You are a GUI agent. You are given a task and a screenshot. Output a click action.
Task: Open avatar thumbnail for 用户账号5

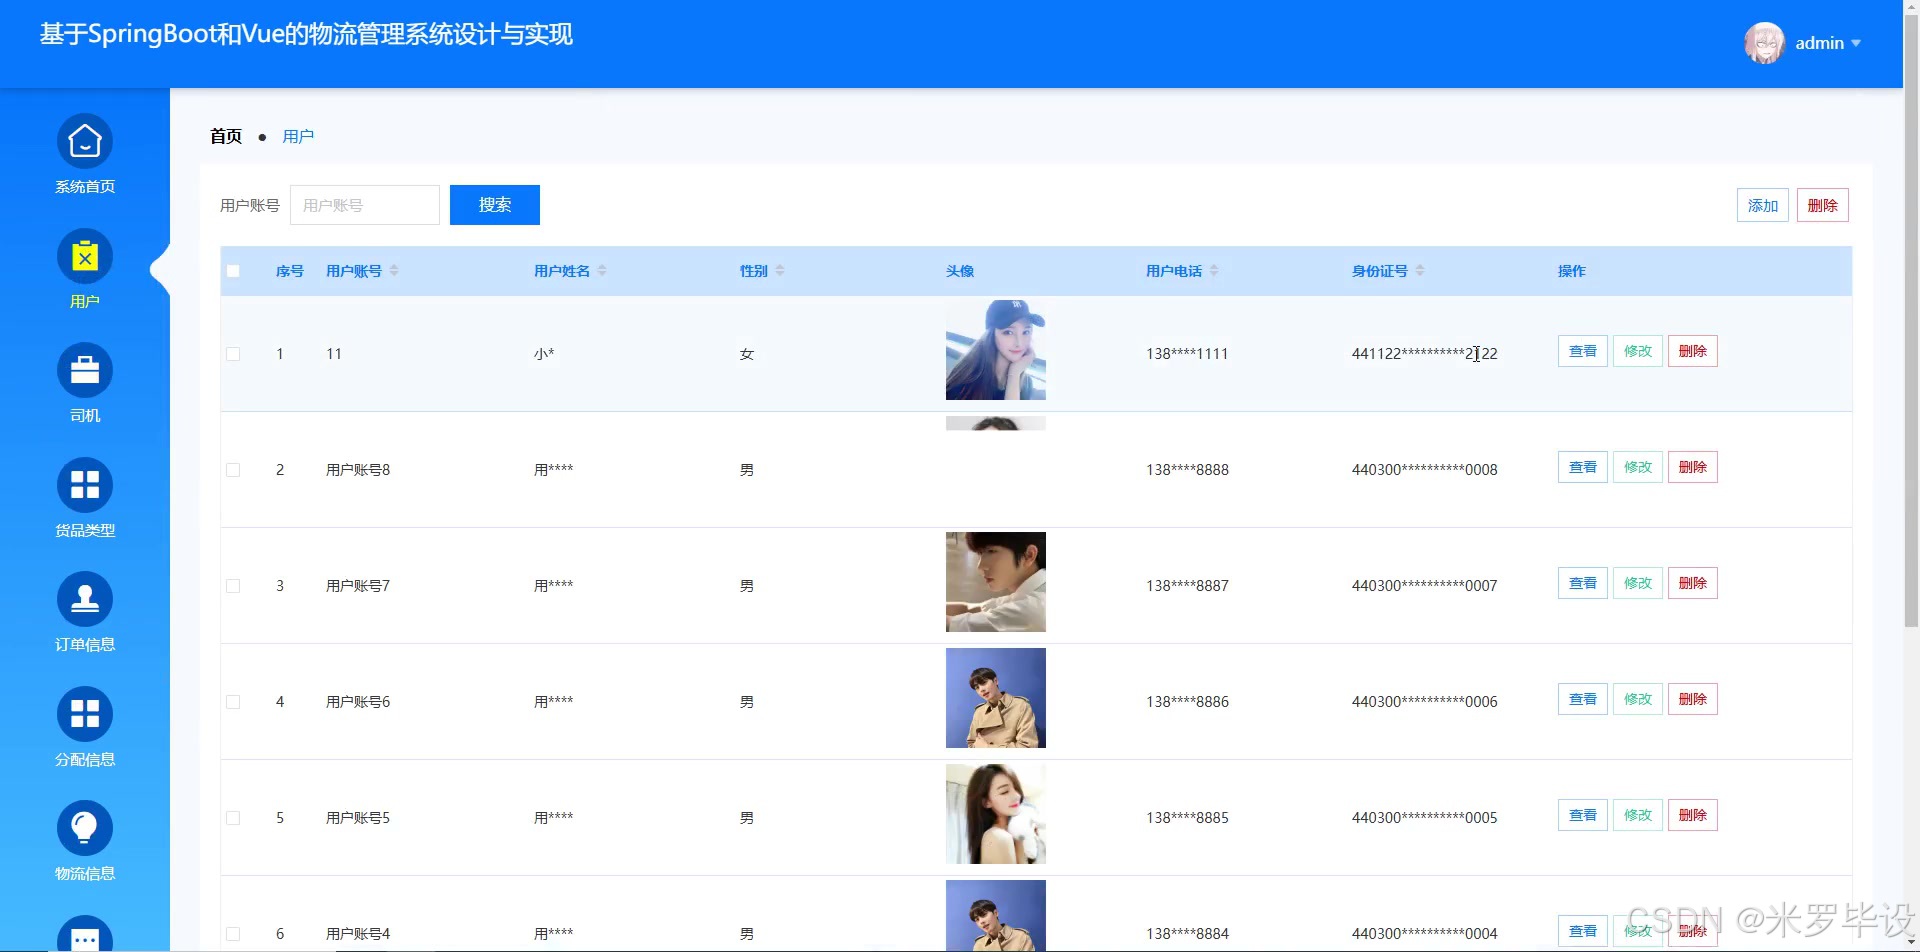996,814
